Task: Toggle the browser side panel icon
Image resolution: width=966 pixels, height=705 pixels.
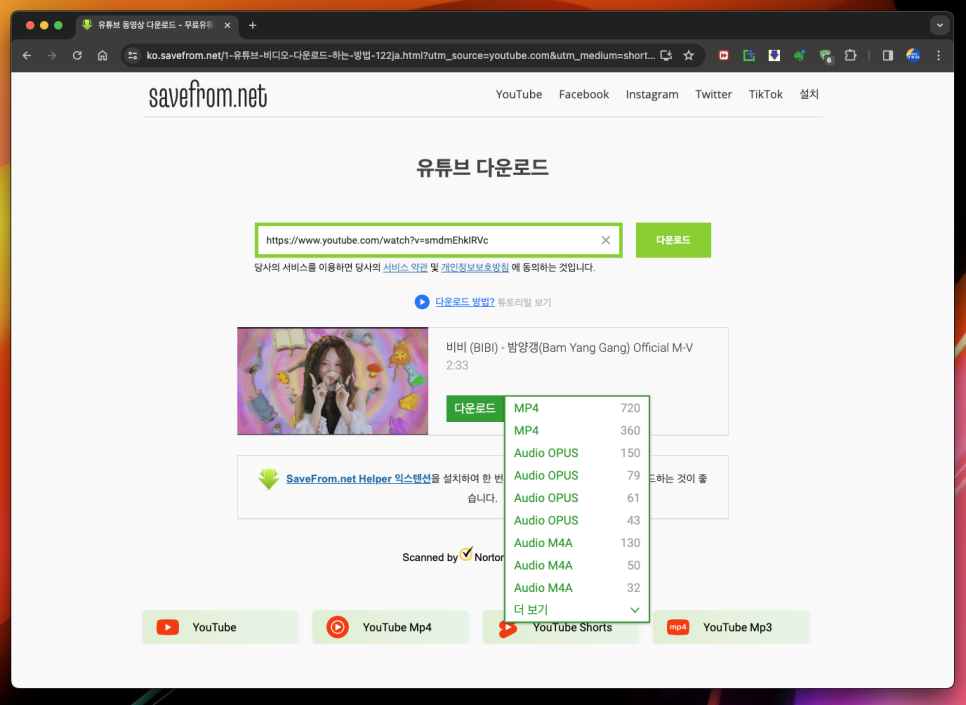Action: point(888,55)
